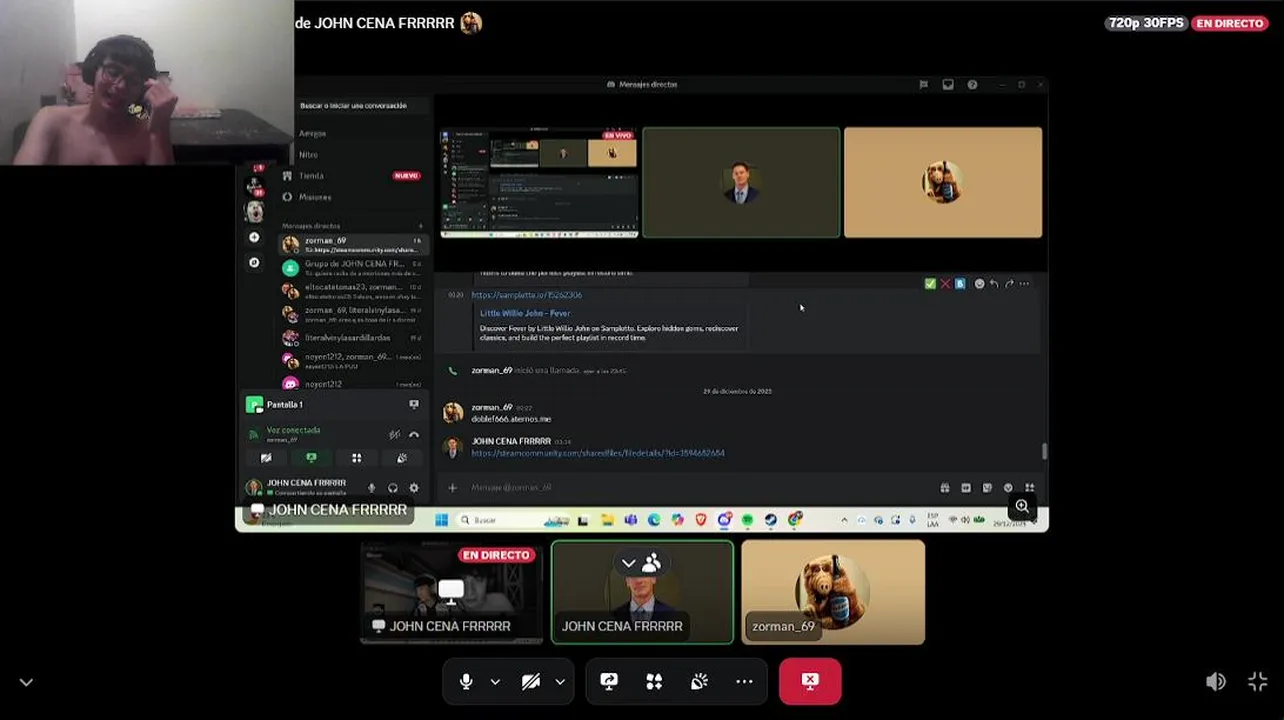Viewport: 1284px width, 720px height.
Task: Hide participants with chevron-people pill
Action: (x=641, y=563)
